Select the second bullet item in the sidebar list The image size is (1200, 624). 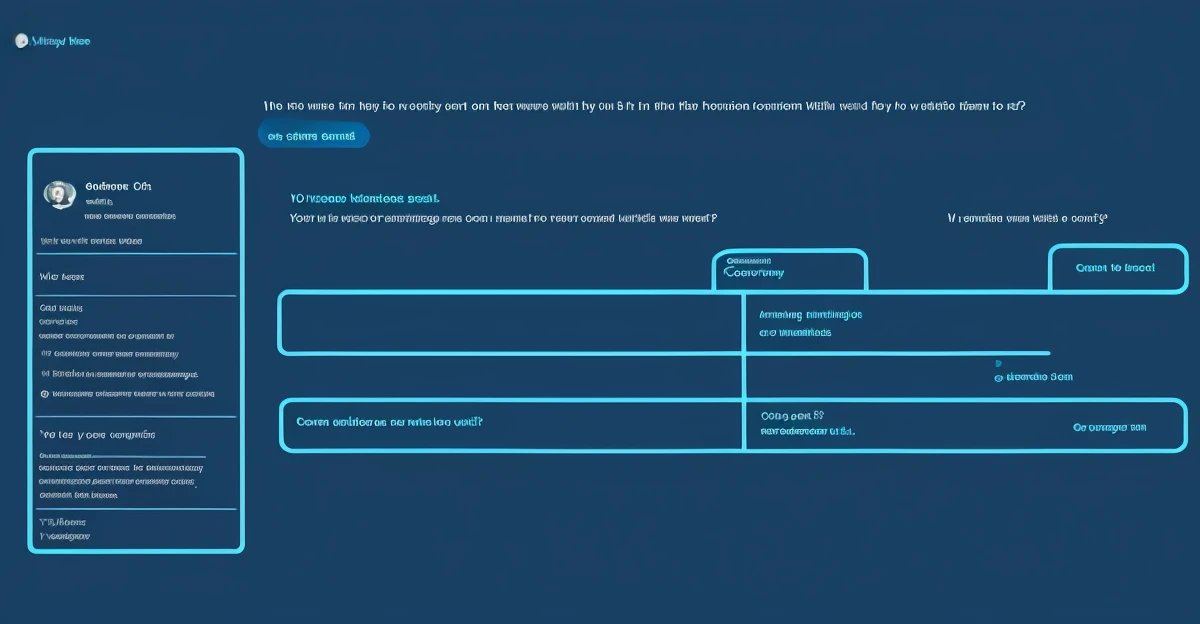tap(120, 374)
